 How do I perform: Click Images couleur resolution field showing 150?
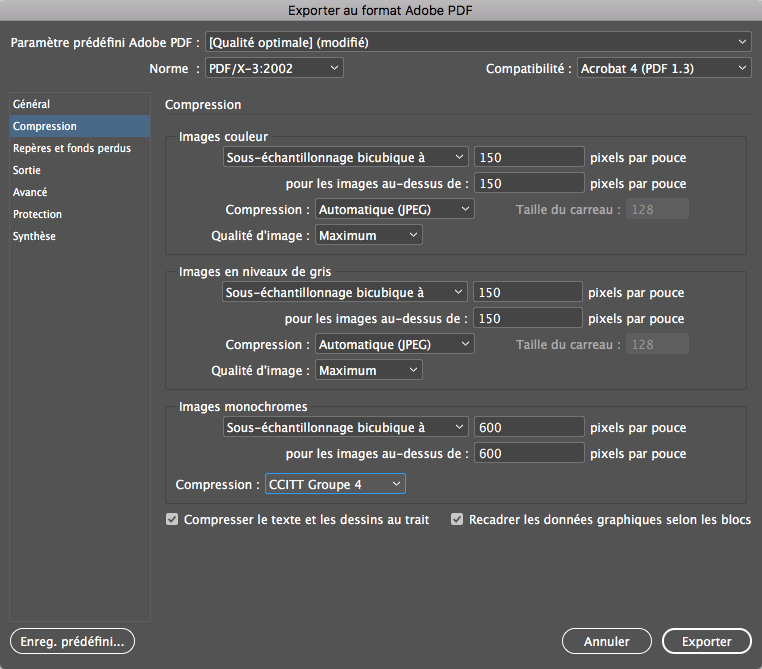point(528,157)
